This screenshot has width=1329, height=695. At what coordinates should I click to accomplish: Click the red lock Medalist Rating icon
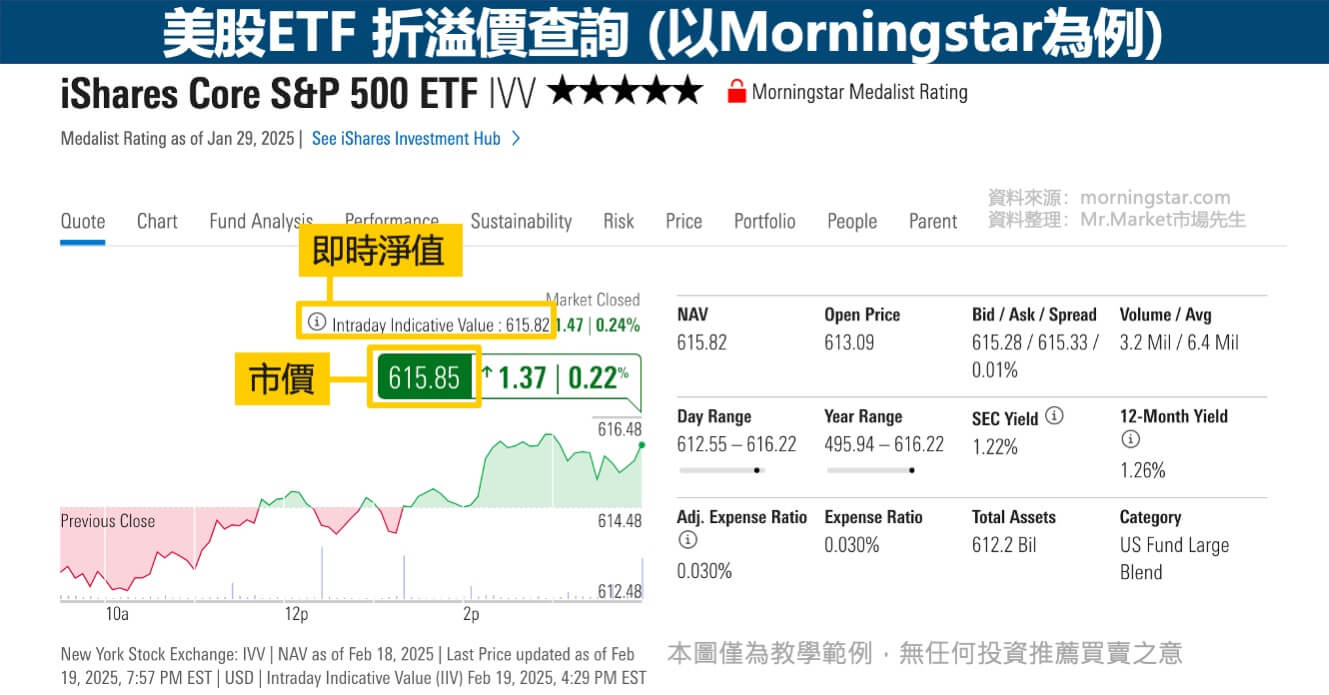point(737,91)
